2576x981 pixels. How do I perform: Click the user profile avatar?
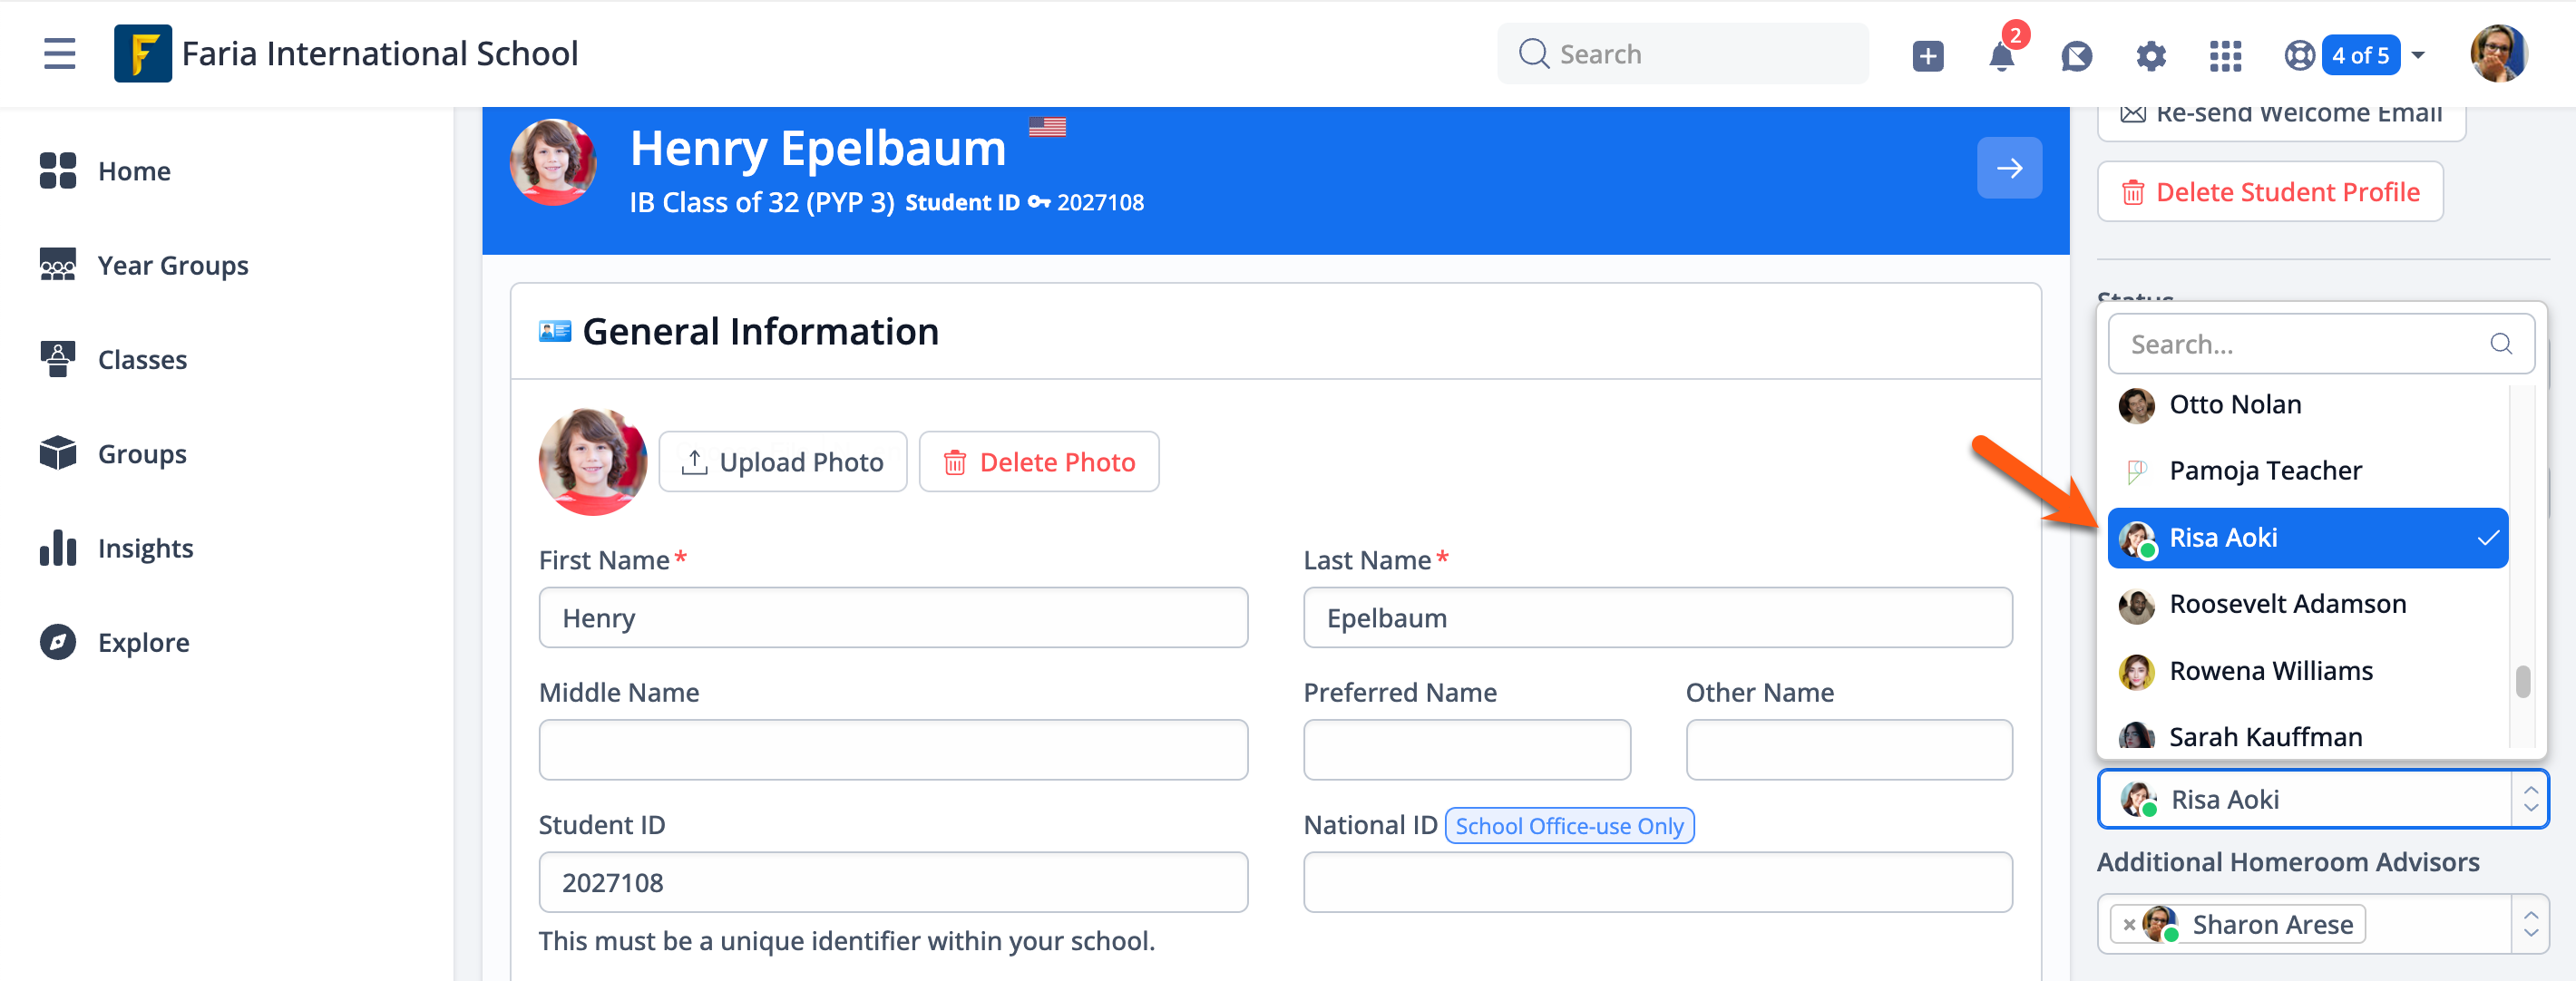click(x=2498, y=54)
